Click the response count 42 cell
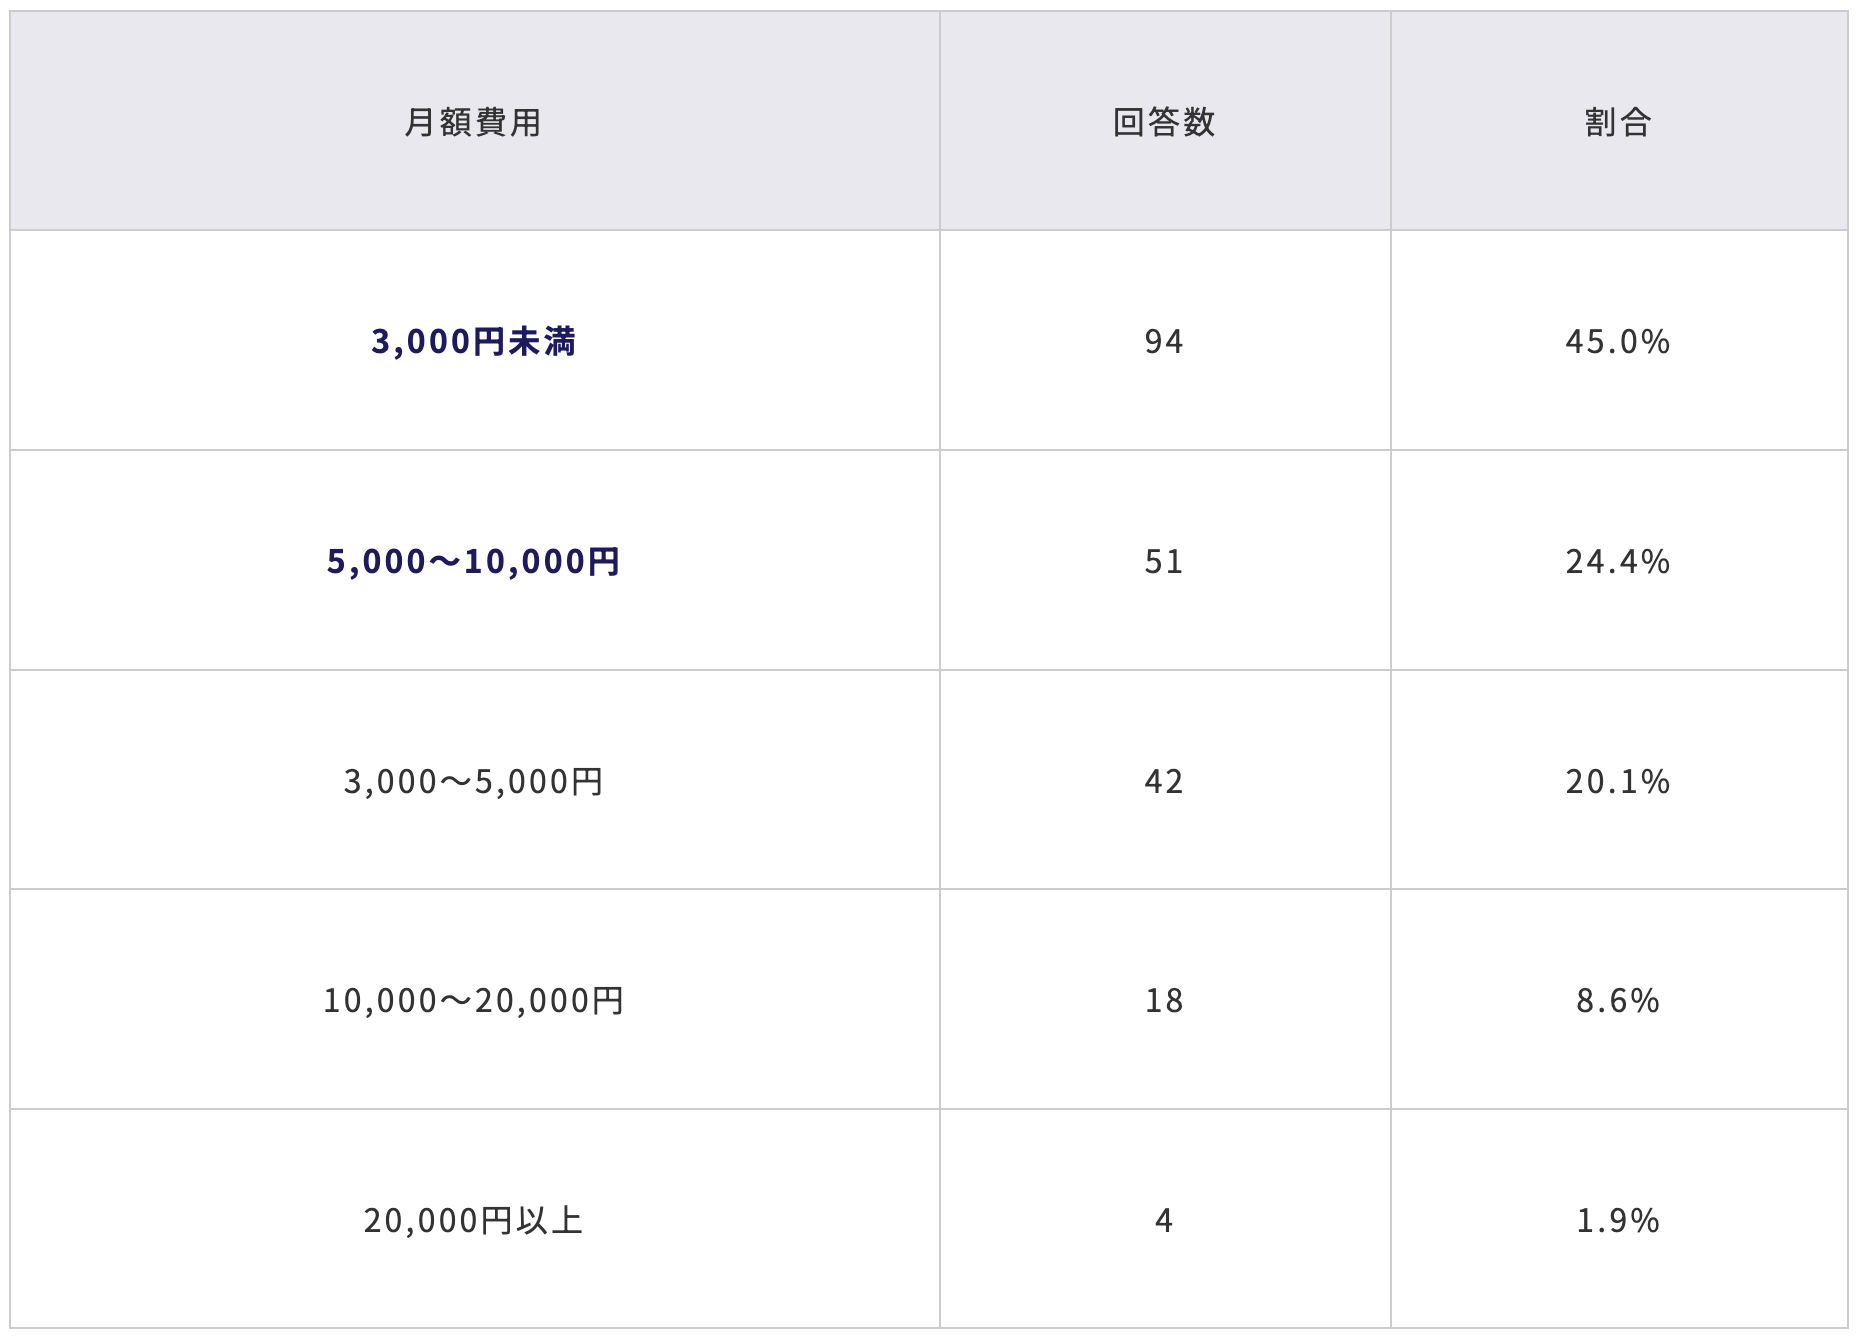The height and width of the screenshot is (1338, 1862). 1164,781
